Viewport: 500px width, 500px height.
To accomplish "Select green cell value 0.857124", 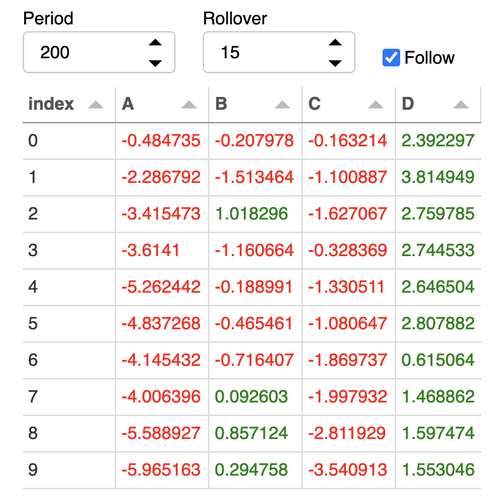I will click(x=251, y=433).
